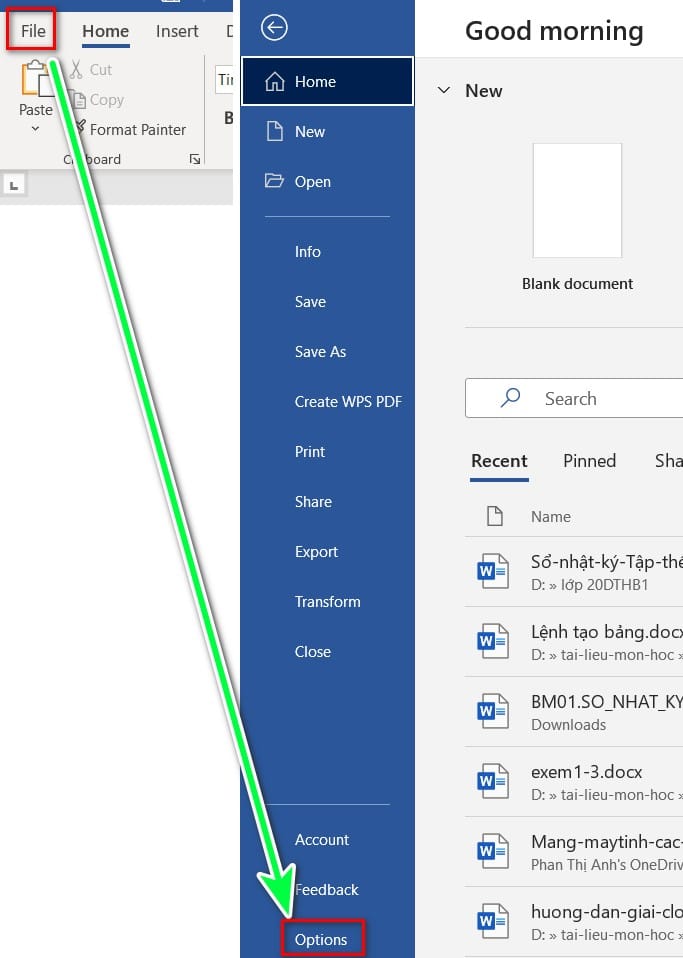Click the New page icon in sidebar
683x958 pixels.
point(275,131)
